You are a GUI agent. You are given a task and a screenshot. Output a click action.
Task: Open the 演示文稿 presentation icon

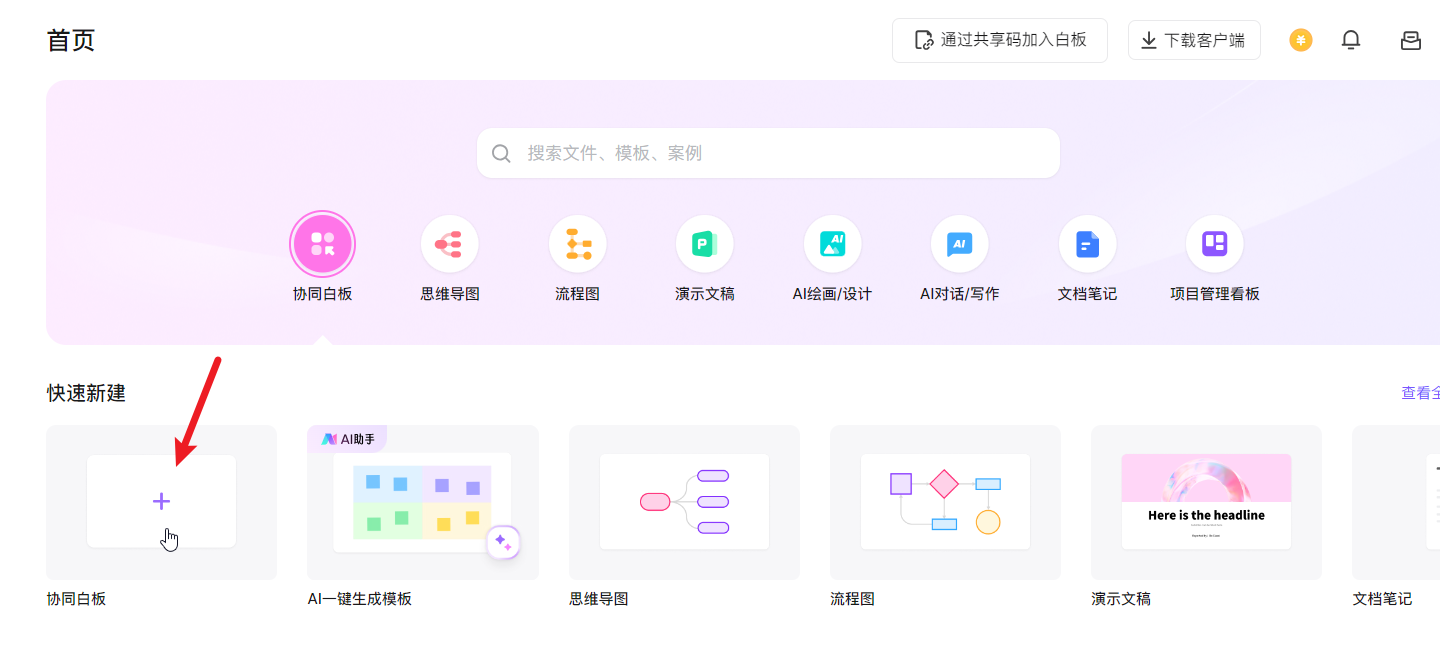click(704, 244)
